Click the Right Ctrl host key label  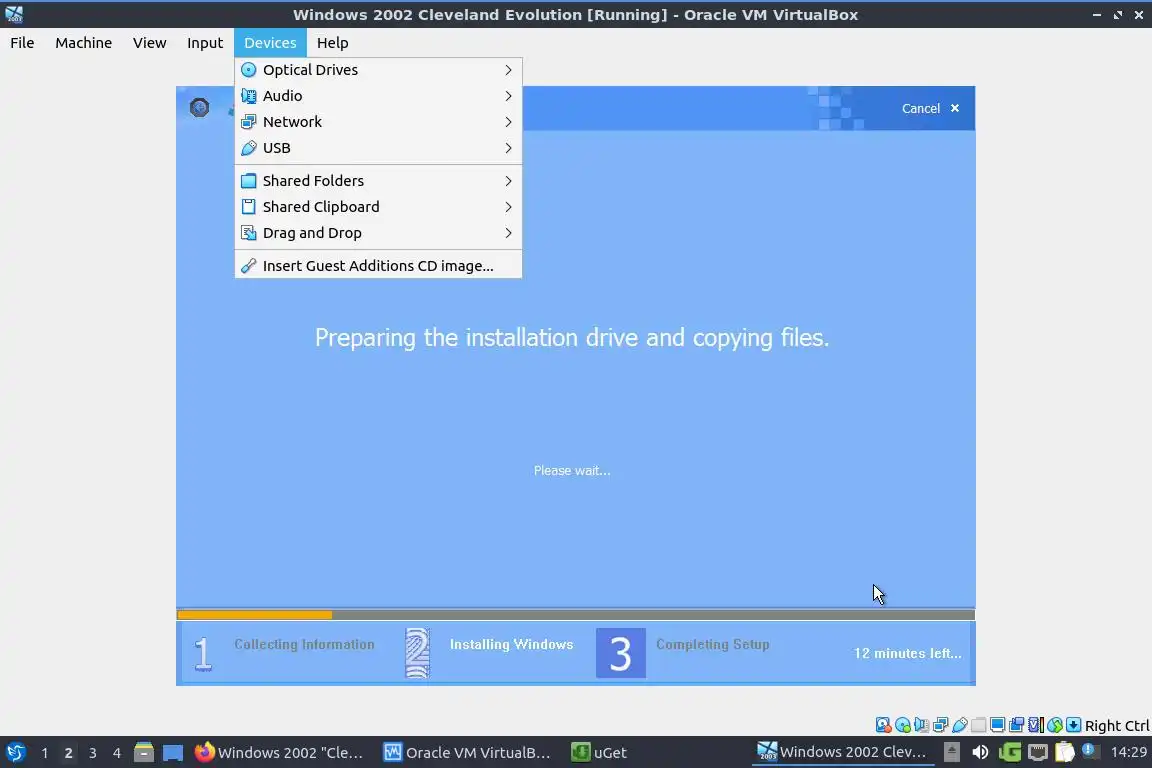click(x=1117, y=725)
